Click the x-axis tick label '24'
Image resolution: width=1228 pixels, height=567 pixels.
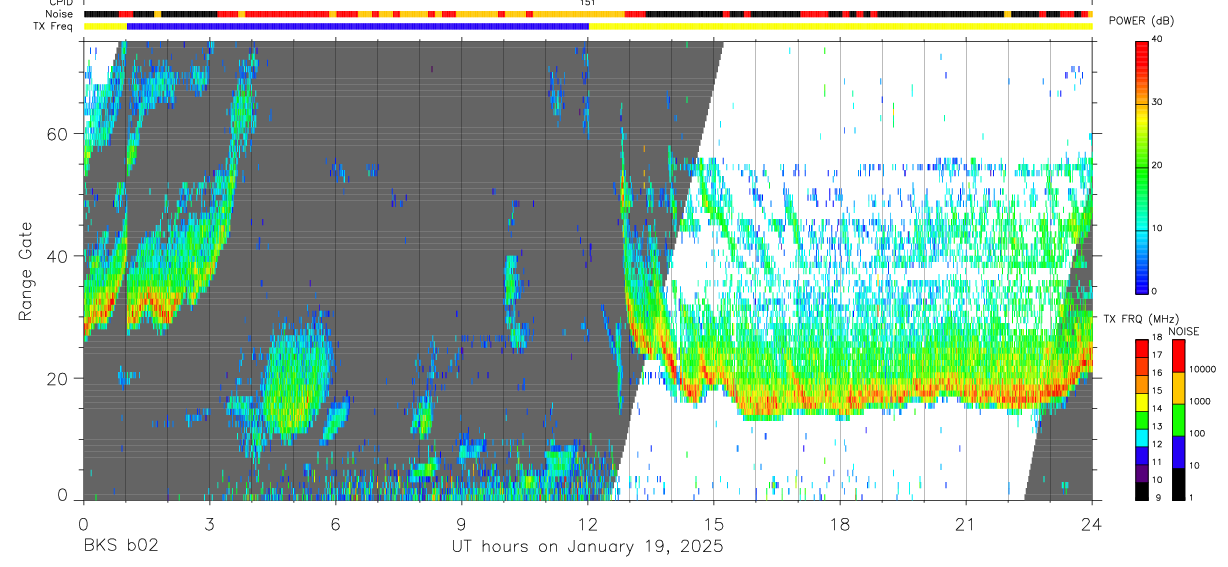[1092, 524]
